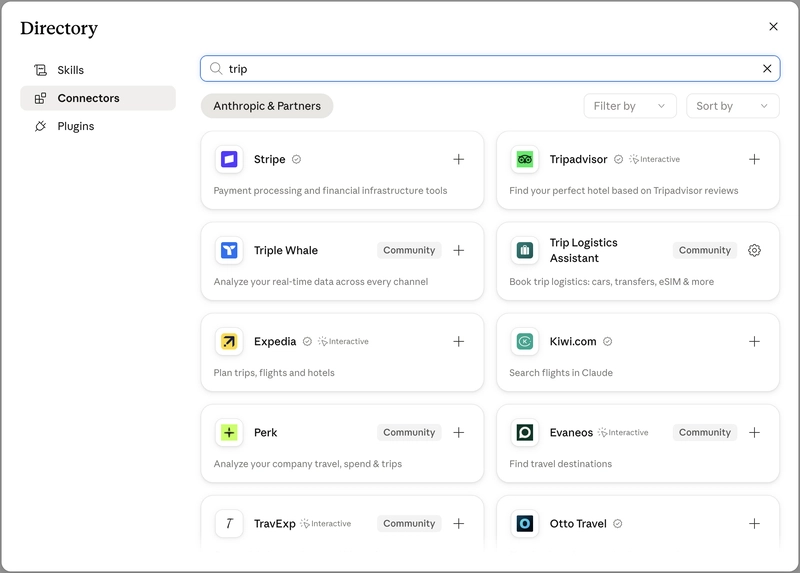This screenshot has height=573, width=800.
Task: Open the Perk connector name
Action: pyautogui.click(x=265, y=432)
